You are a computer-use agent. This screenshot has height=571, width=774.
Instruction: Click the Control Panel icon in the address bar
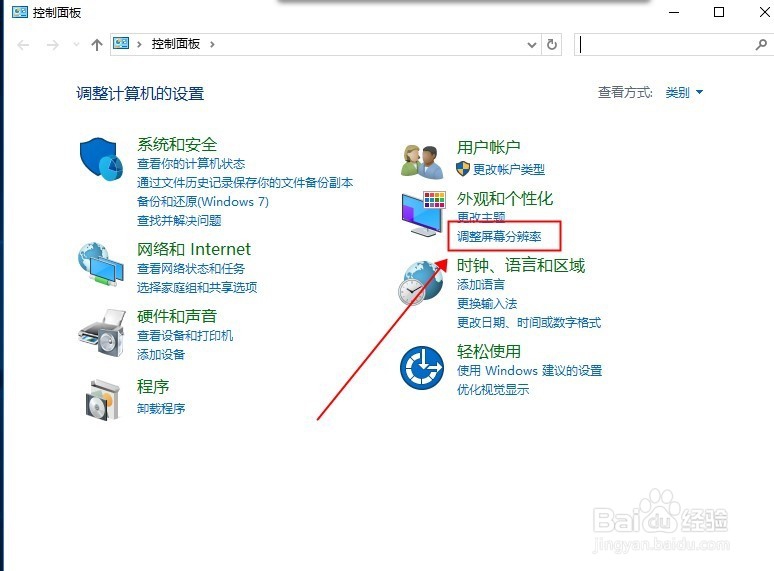[x=121, y=43]
